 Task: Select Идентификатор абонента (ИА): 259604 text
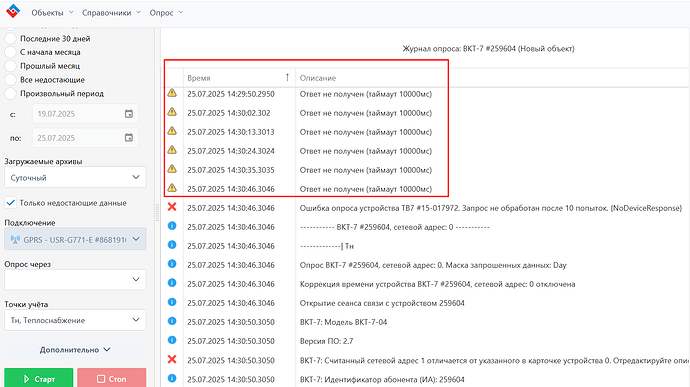382,380
